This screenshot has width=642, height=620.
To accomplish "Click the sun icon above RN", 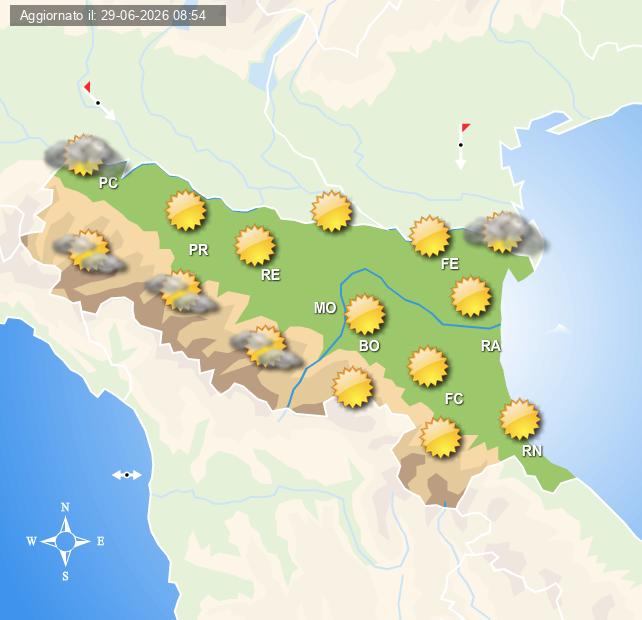I will pos(520,419).
